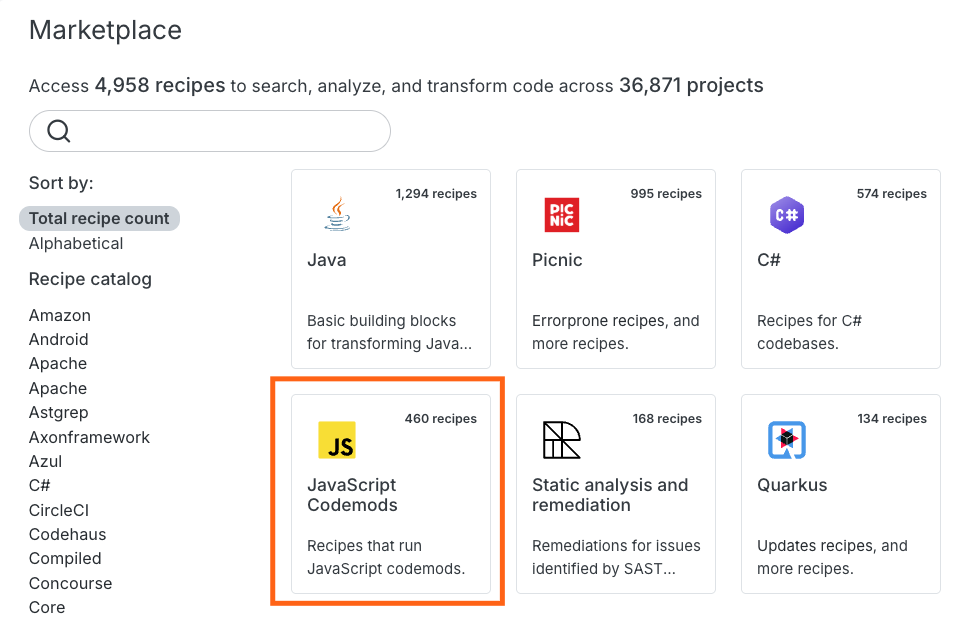Screen dimensions: 963x617
Task: Open the JavaScript Codemods card title
Action: (x=352, y=495)
